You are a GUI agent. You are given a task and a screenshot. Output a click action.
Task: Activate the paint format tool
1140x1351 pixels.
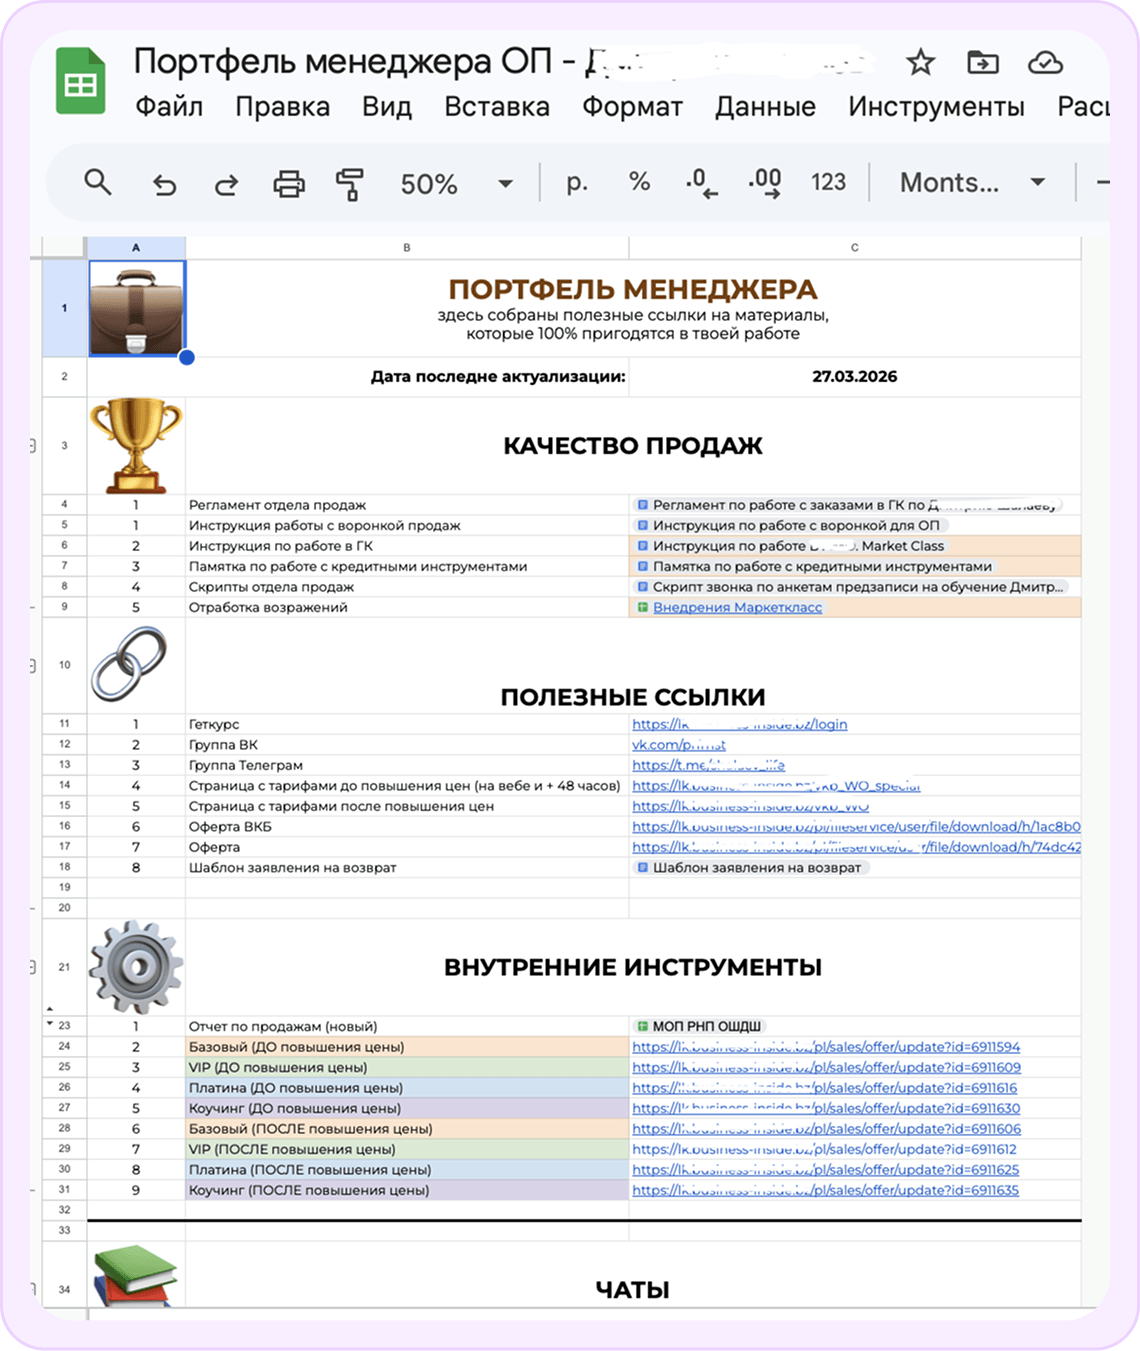click(x=350, y=184)
